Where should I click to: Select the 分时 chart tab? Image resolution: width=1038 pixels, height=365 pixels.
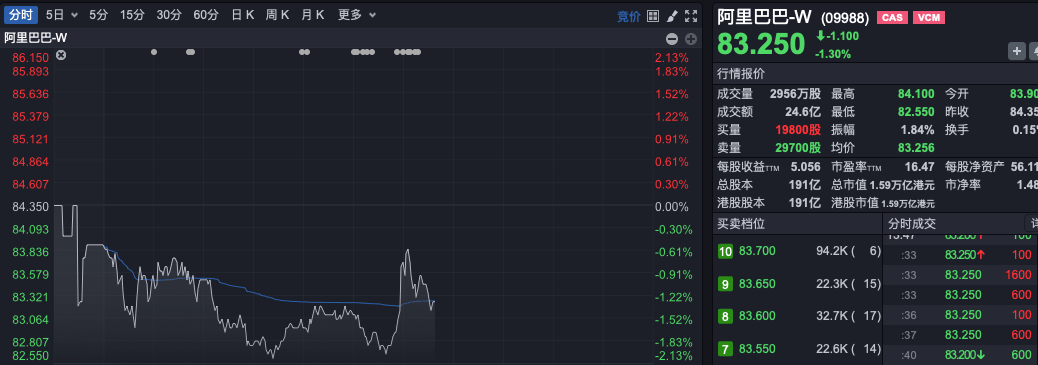(21, 15)
